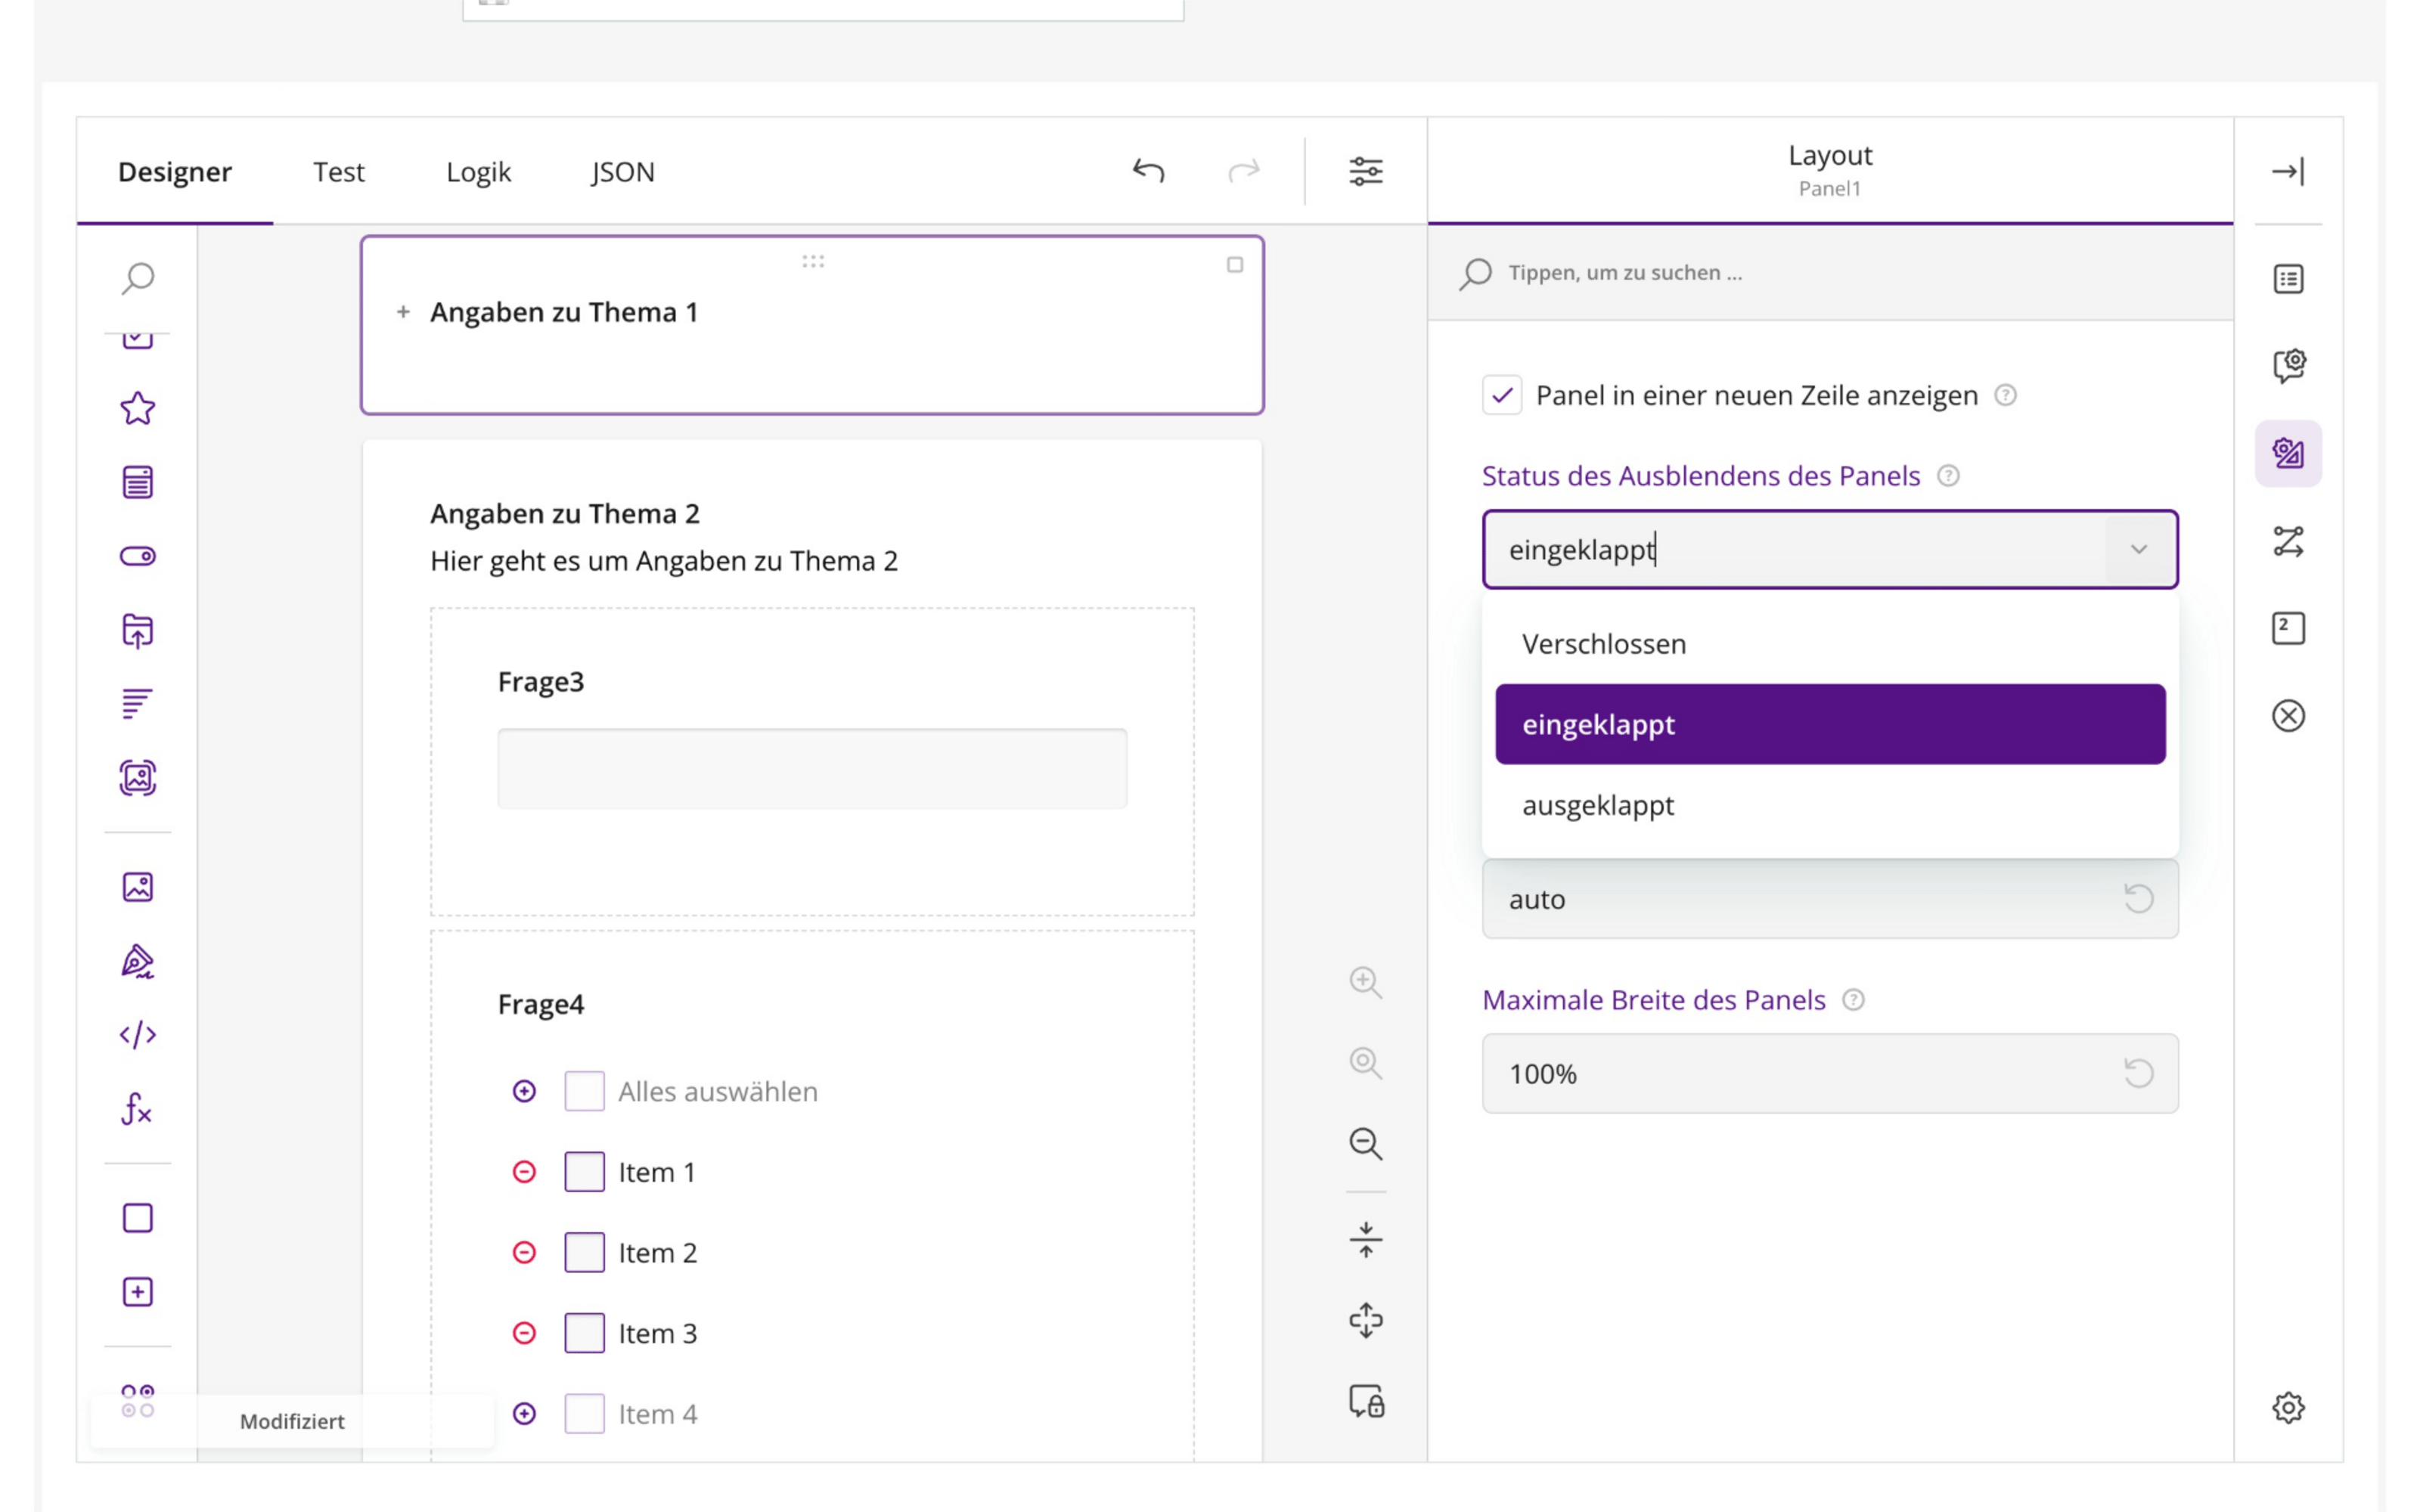Select the Expression fx toolbox item
2420x1512 pixels.
coord(138,1108)
